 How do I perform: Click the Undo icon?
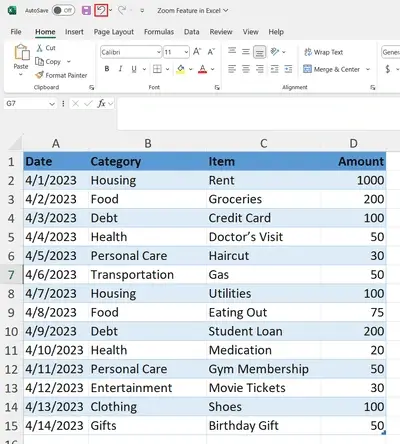pos(101,11)
